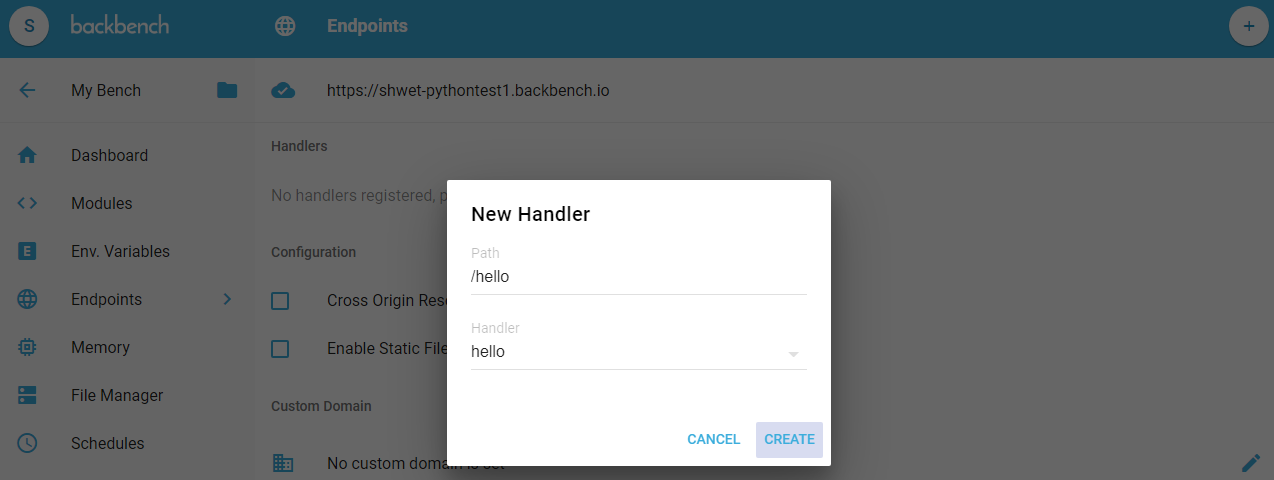Click the CREATE button

point(789,439)
